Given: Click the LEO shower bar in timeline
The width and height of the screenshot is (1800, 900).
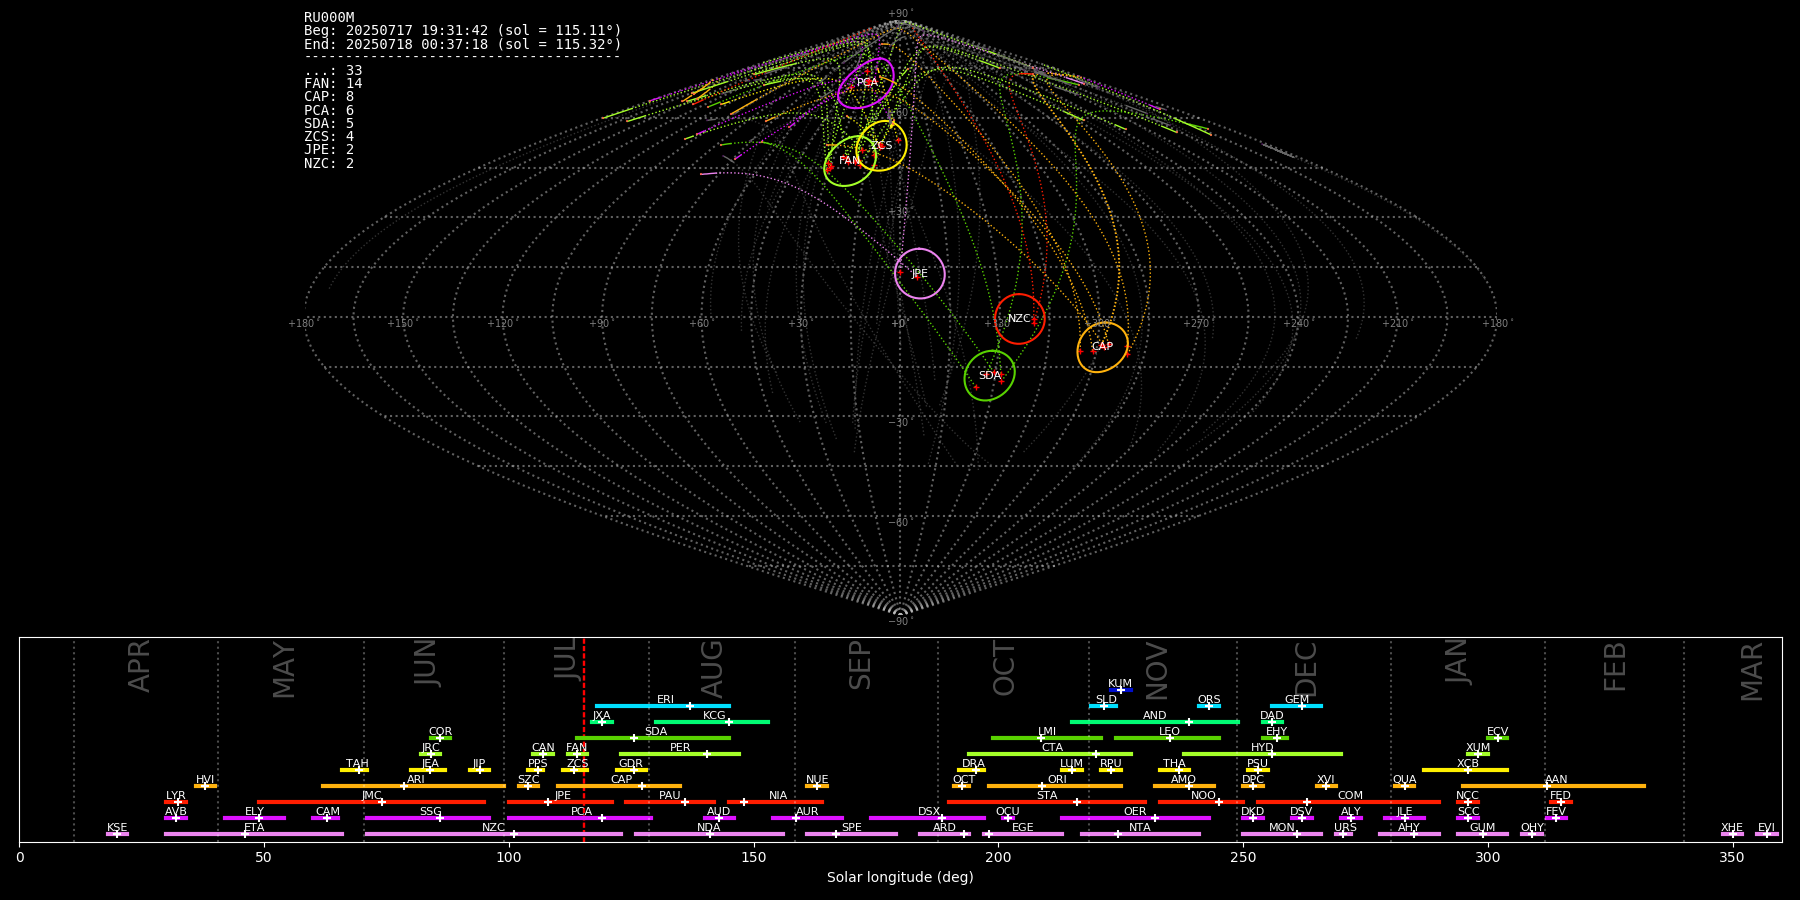Looking at the screenshot, I should tap(1167, 738).
